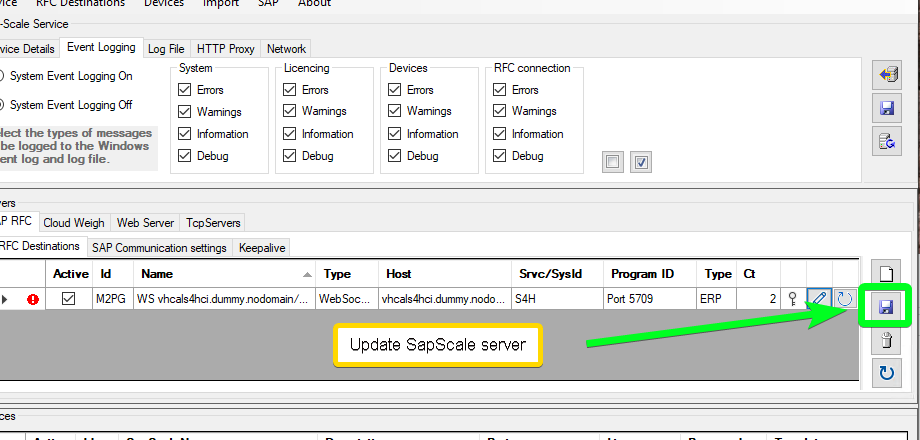920x440 pixels.
Task: Click the new blank document icon
Action: tap(886, 273)
